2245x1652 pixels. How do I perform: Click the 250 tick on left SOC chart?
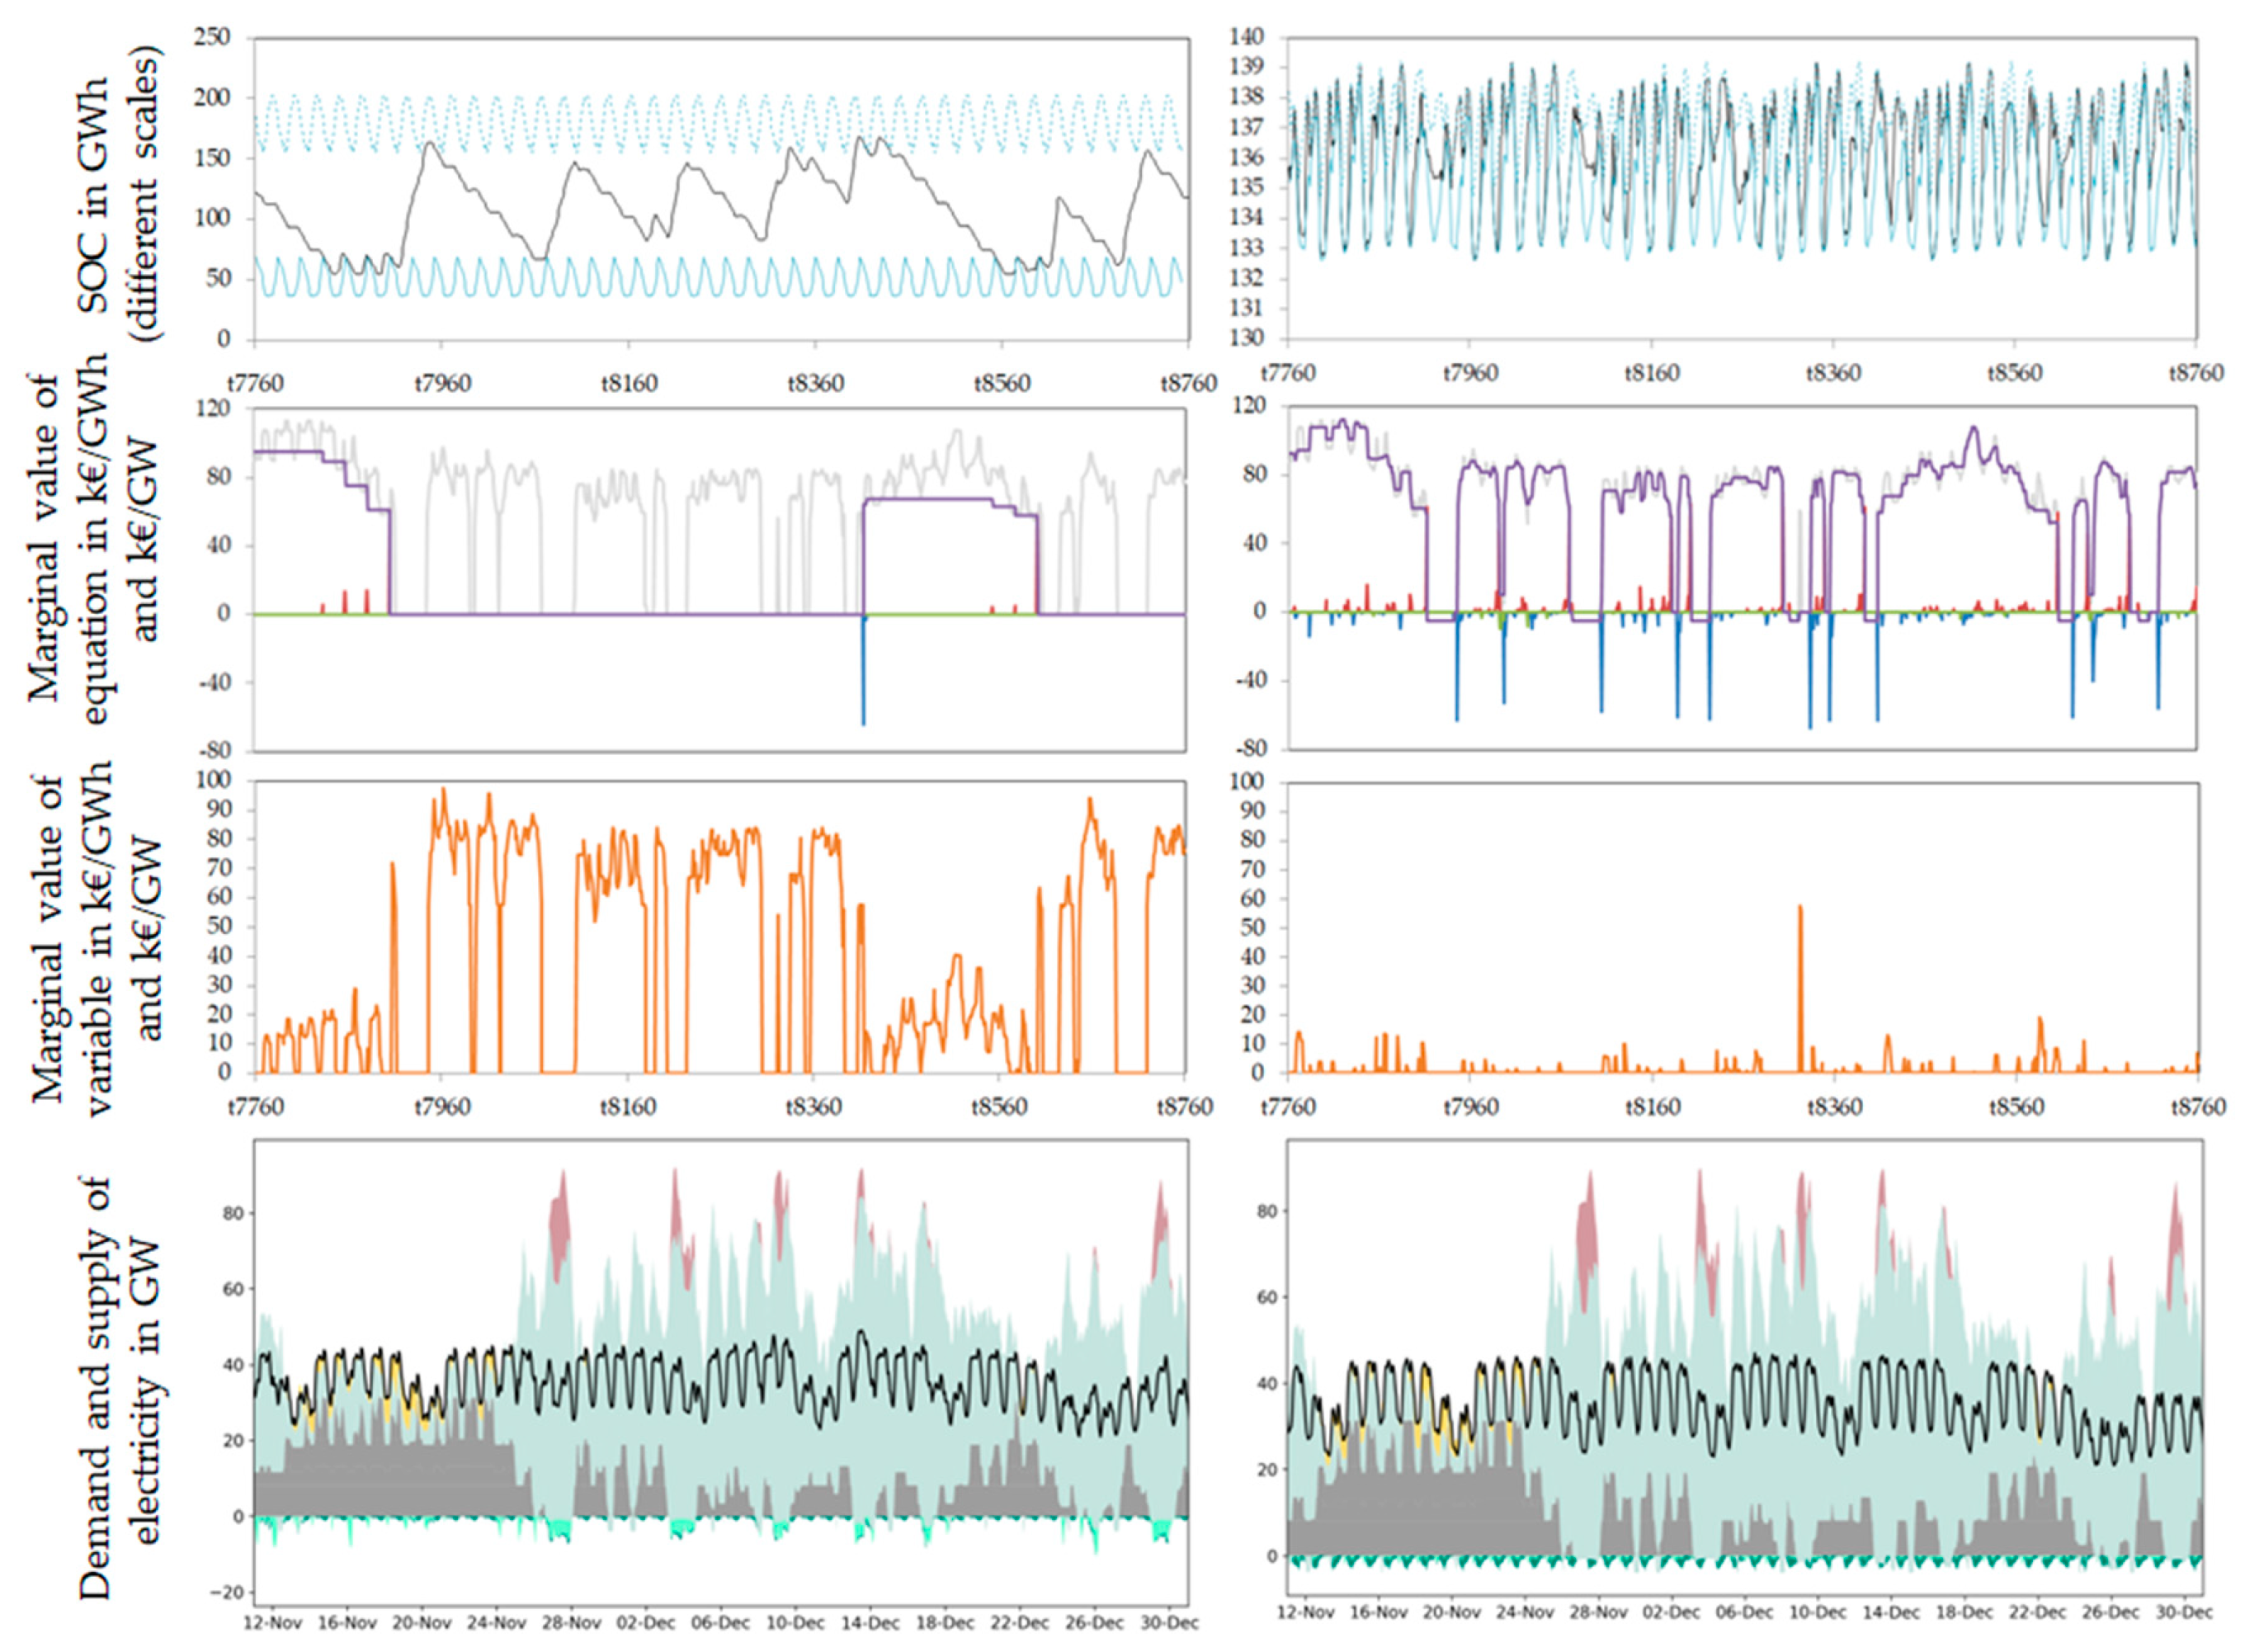tap(210, 38)
